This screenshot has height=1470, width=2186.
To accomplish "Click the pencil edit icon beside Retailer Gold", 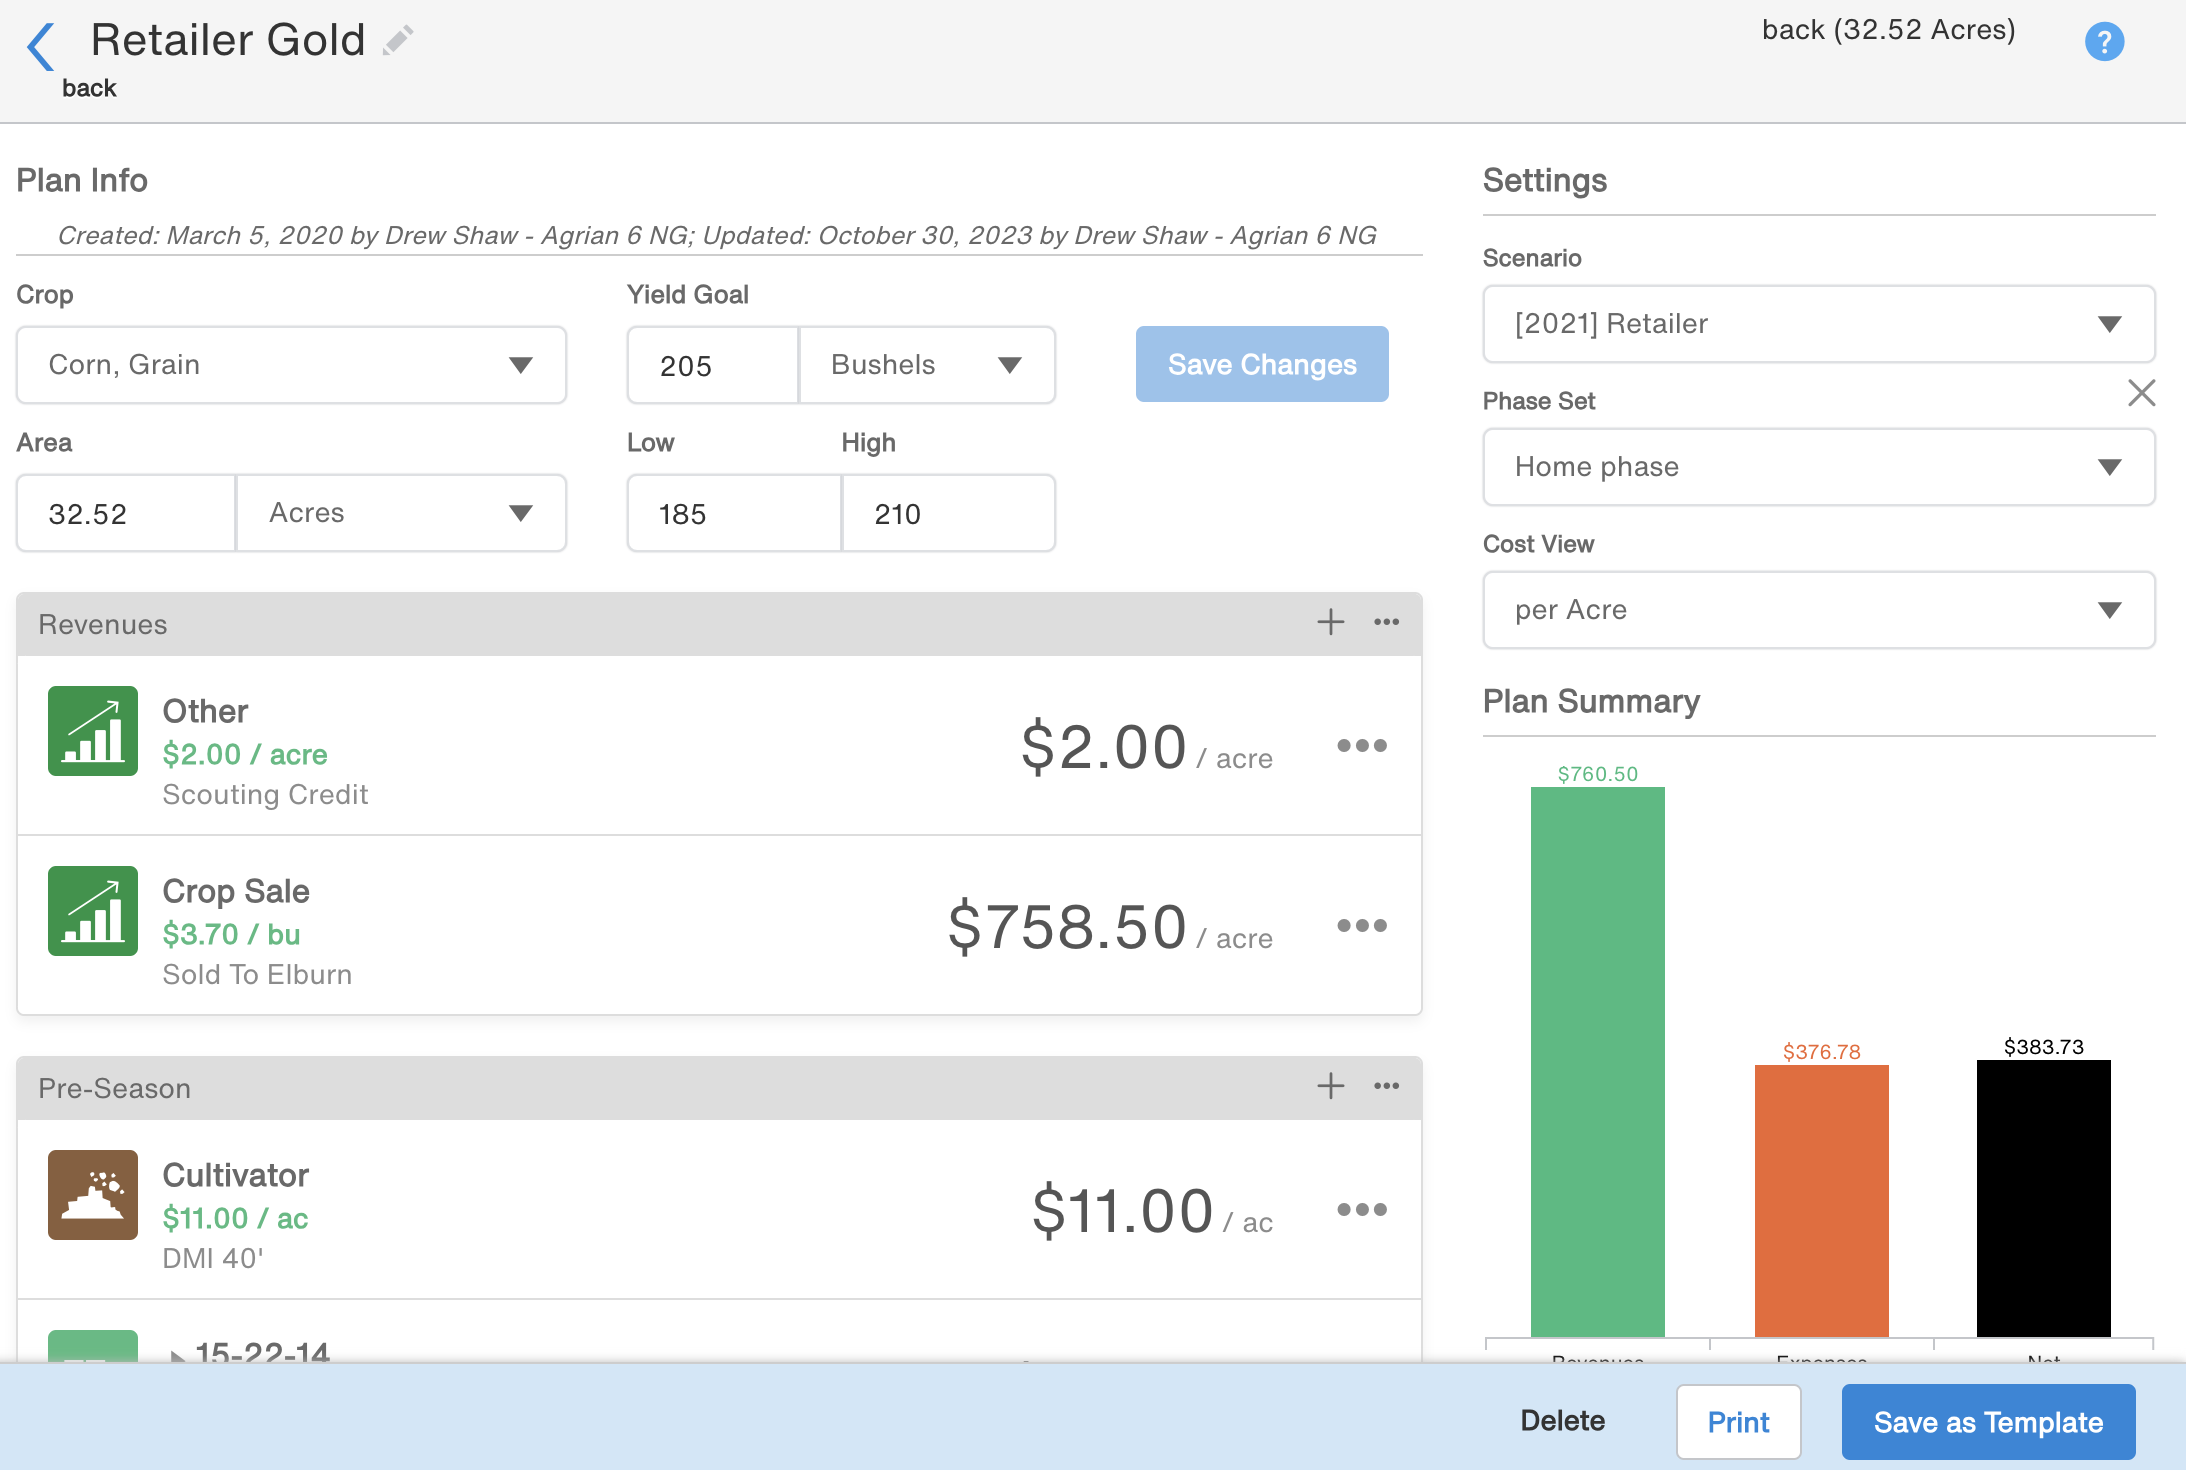I will click(398, 41).
